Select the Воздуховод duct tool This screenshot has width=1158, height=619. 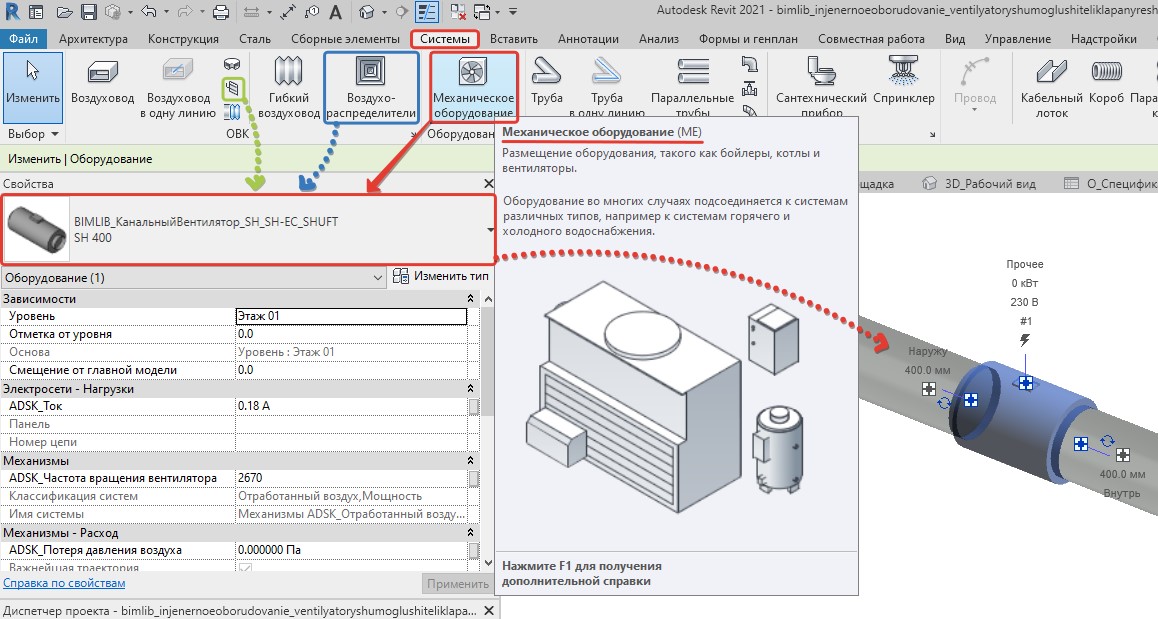pyautogui.click(x=103, y=83)
